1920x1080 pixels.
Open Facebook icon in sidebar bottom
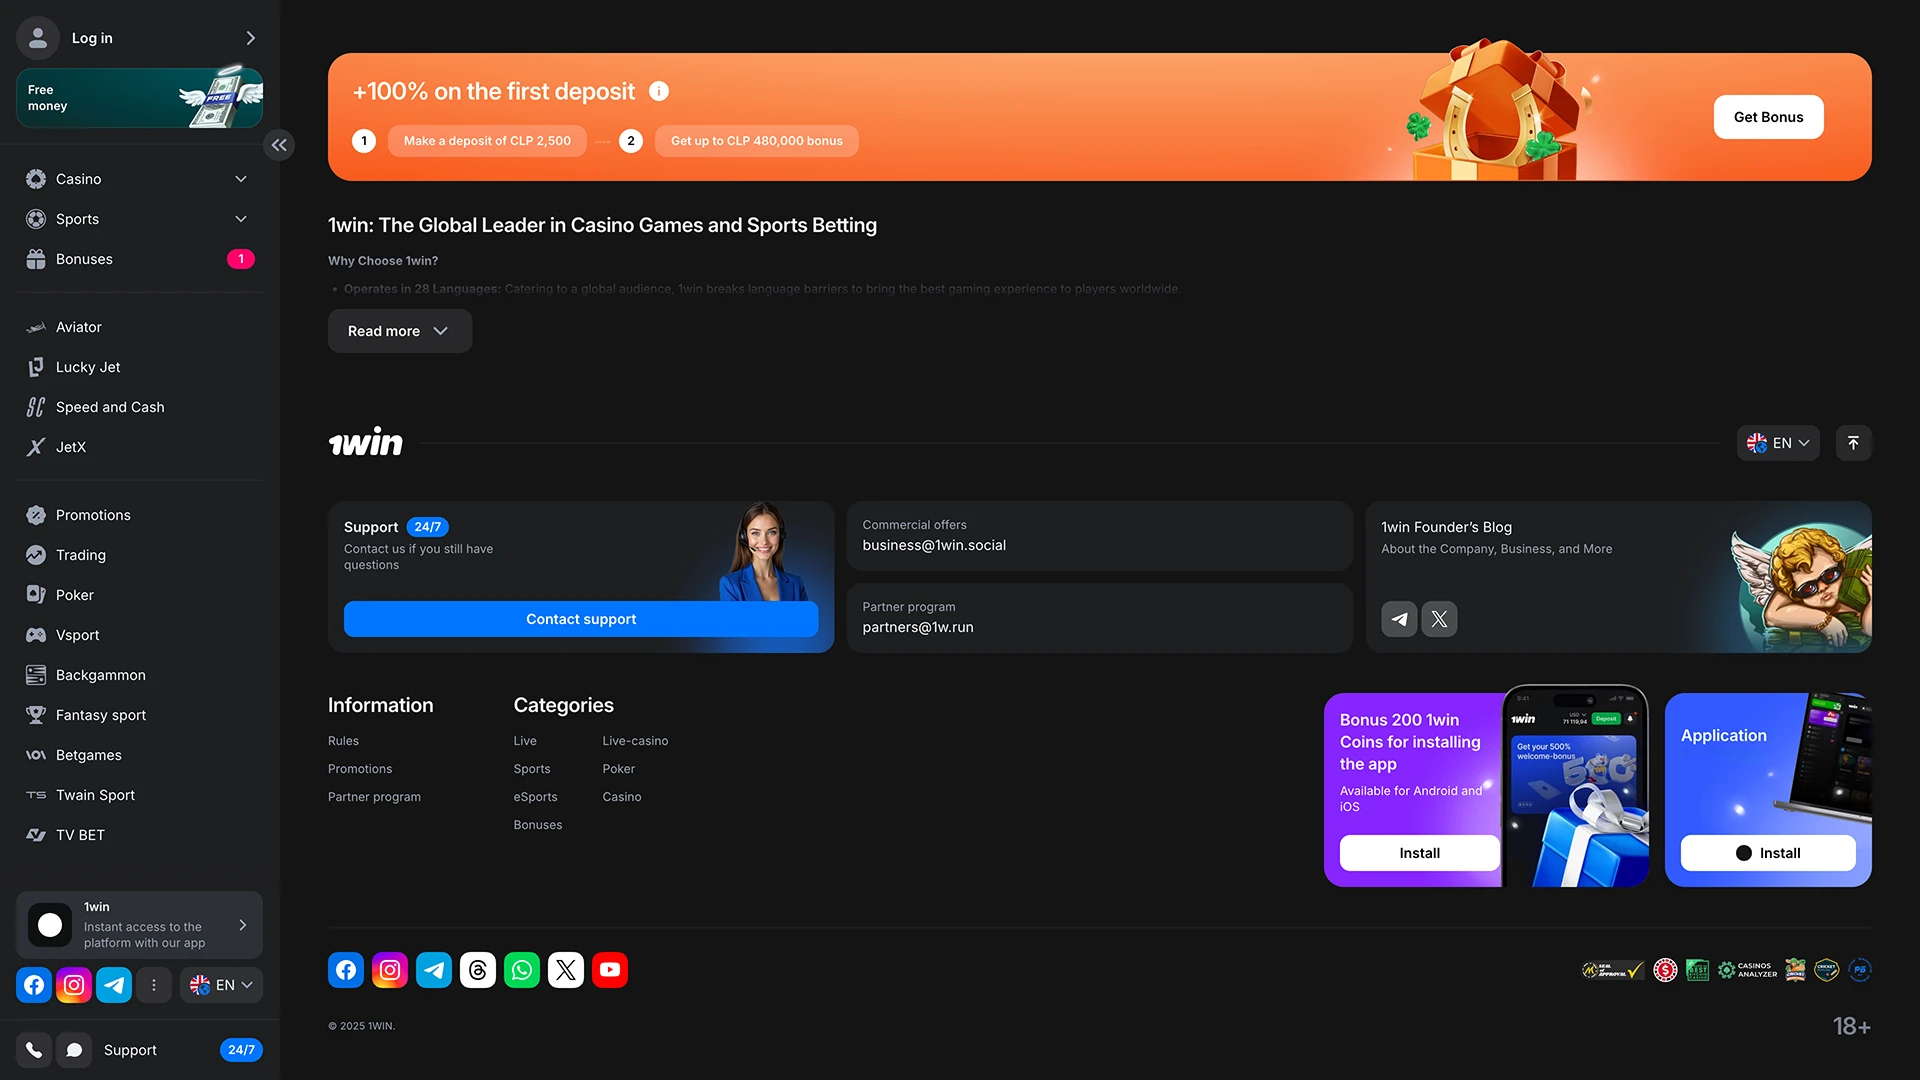[x=34, y=985]
